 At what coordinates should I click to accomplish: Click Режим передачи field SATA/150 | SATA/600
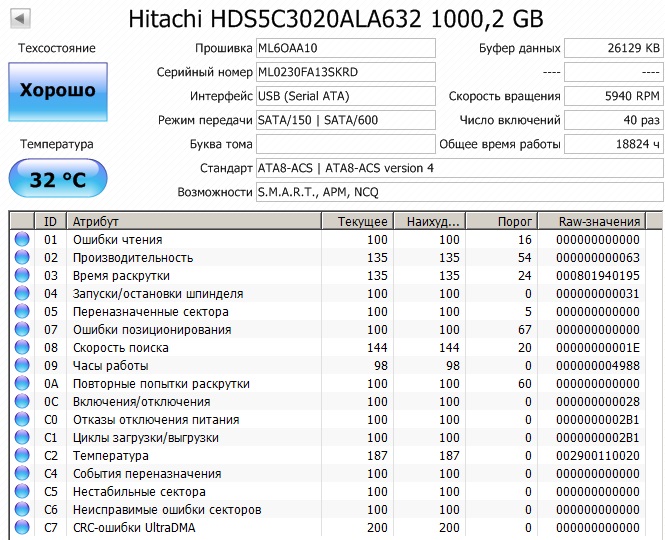pyautogui.click(x=346, y=120)
